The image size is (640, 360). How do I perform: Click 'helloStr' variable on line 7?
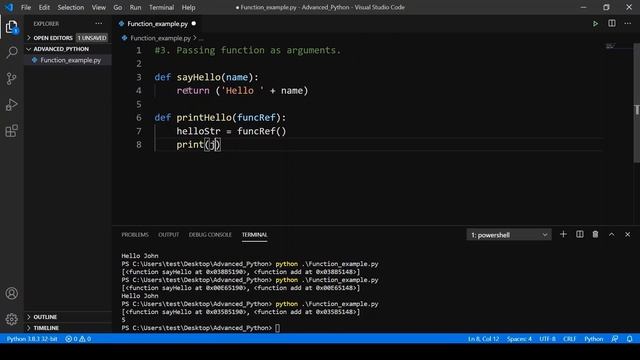coord(198,131)
